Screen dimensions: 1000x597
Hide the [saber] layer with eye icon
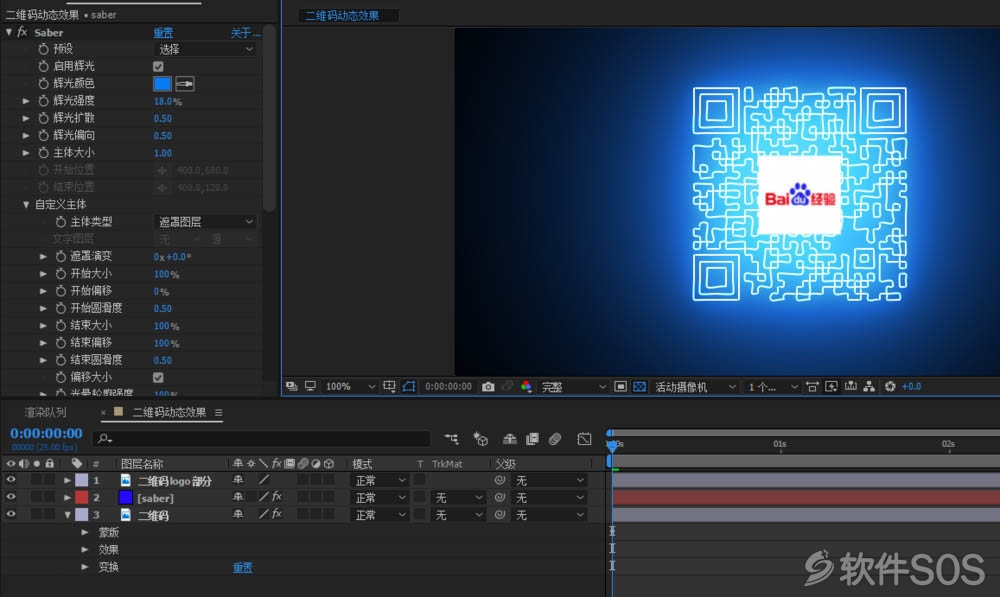click(x=11, y=497)
